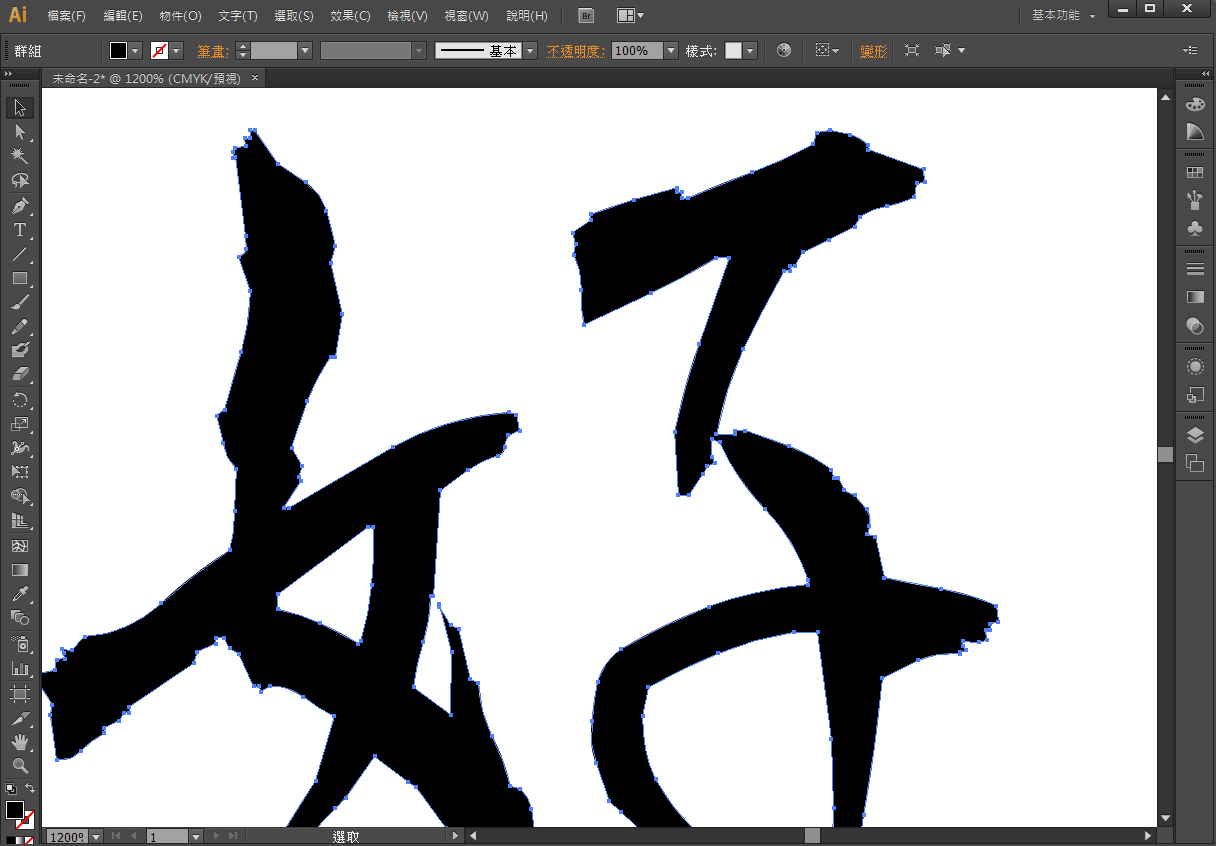Screen dimensions: 1216x846
Task: Open the 效果(C) menu
Action: pyautogui.click(x=350, y=16)
